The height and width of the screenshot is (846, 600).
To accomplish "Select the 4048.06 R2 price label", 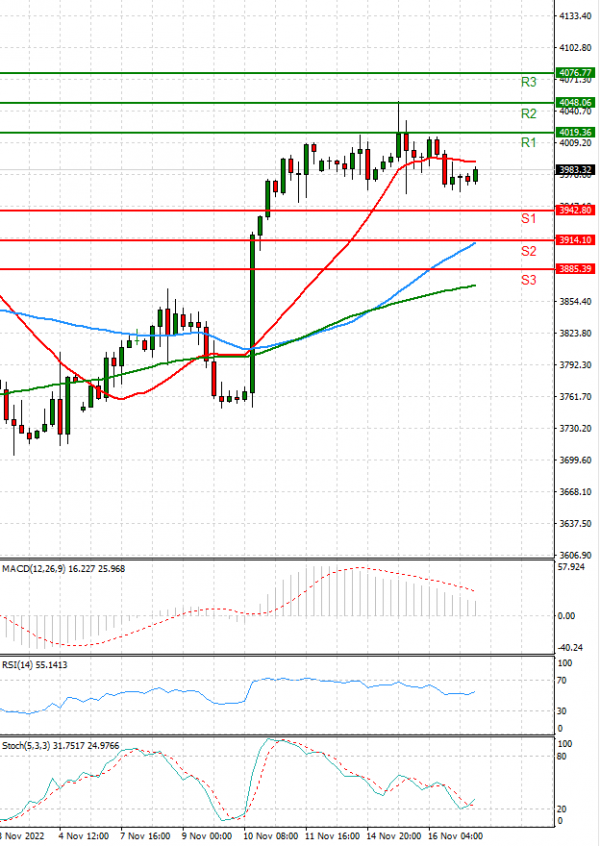I will (x=576, y=102).
